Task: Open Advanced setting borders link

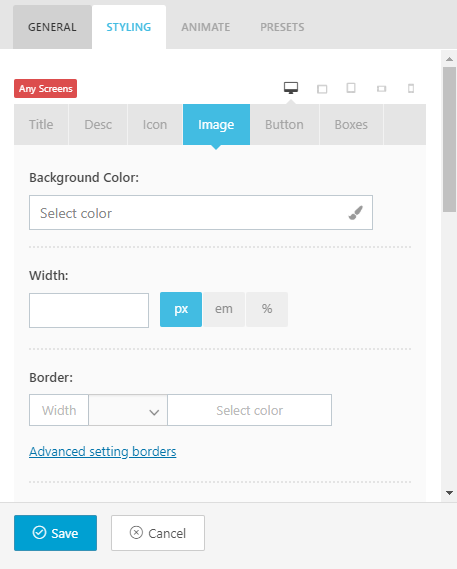Action: click(x=103, y=452)
